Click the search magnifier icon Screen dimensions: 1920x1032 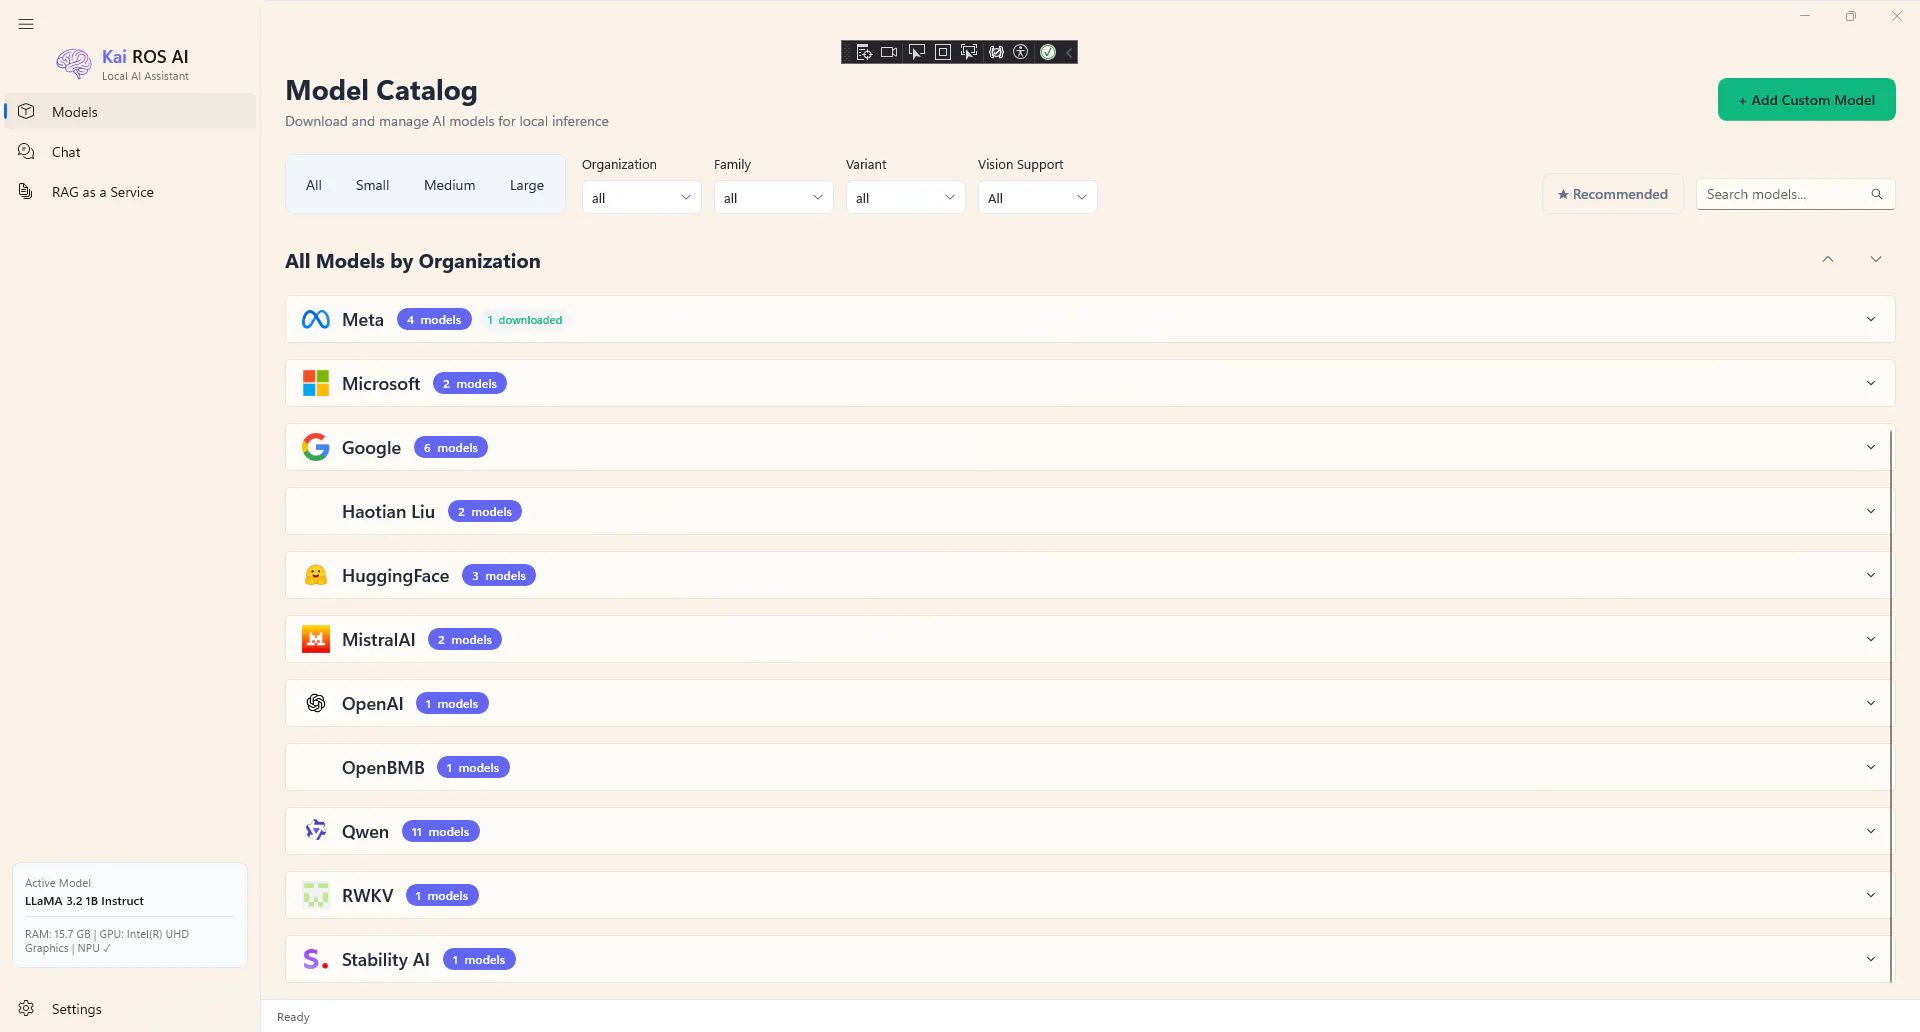point(1877,194)
